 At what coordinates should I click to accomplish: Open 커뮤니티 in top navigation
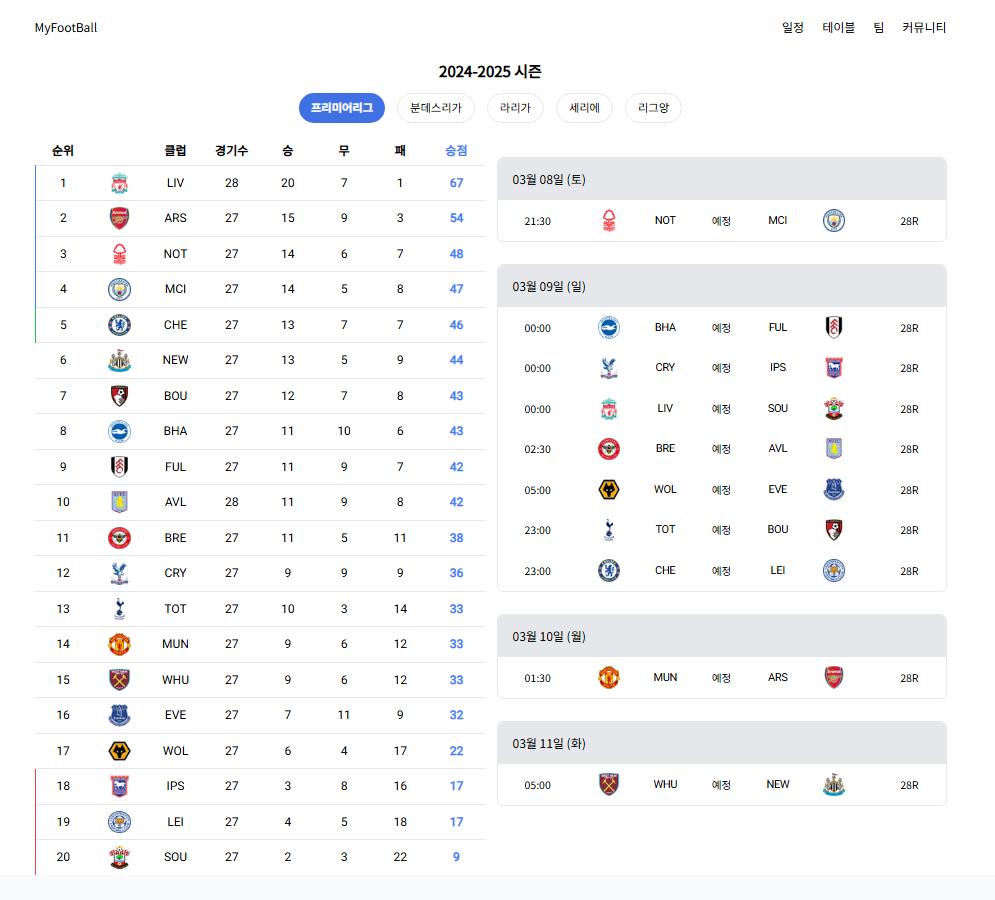(924, 27)
